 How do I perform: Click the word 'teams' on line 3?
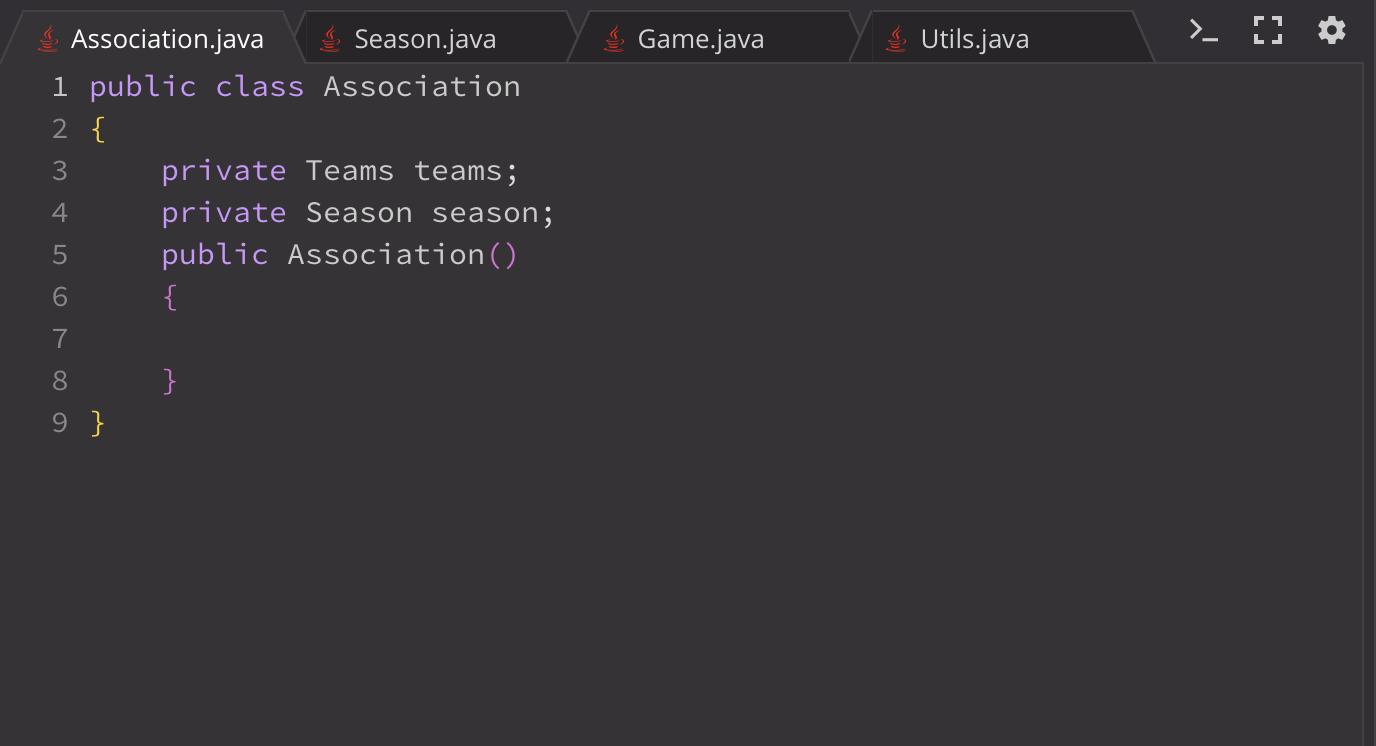[458, 171]
